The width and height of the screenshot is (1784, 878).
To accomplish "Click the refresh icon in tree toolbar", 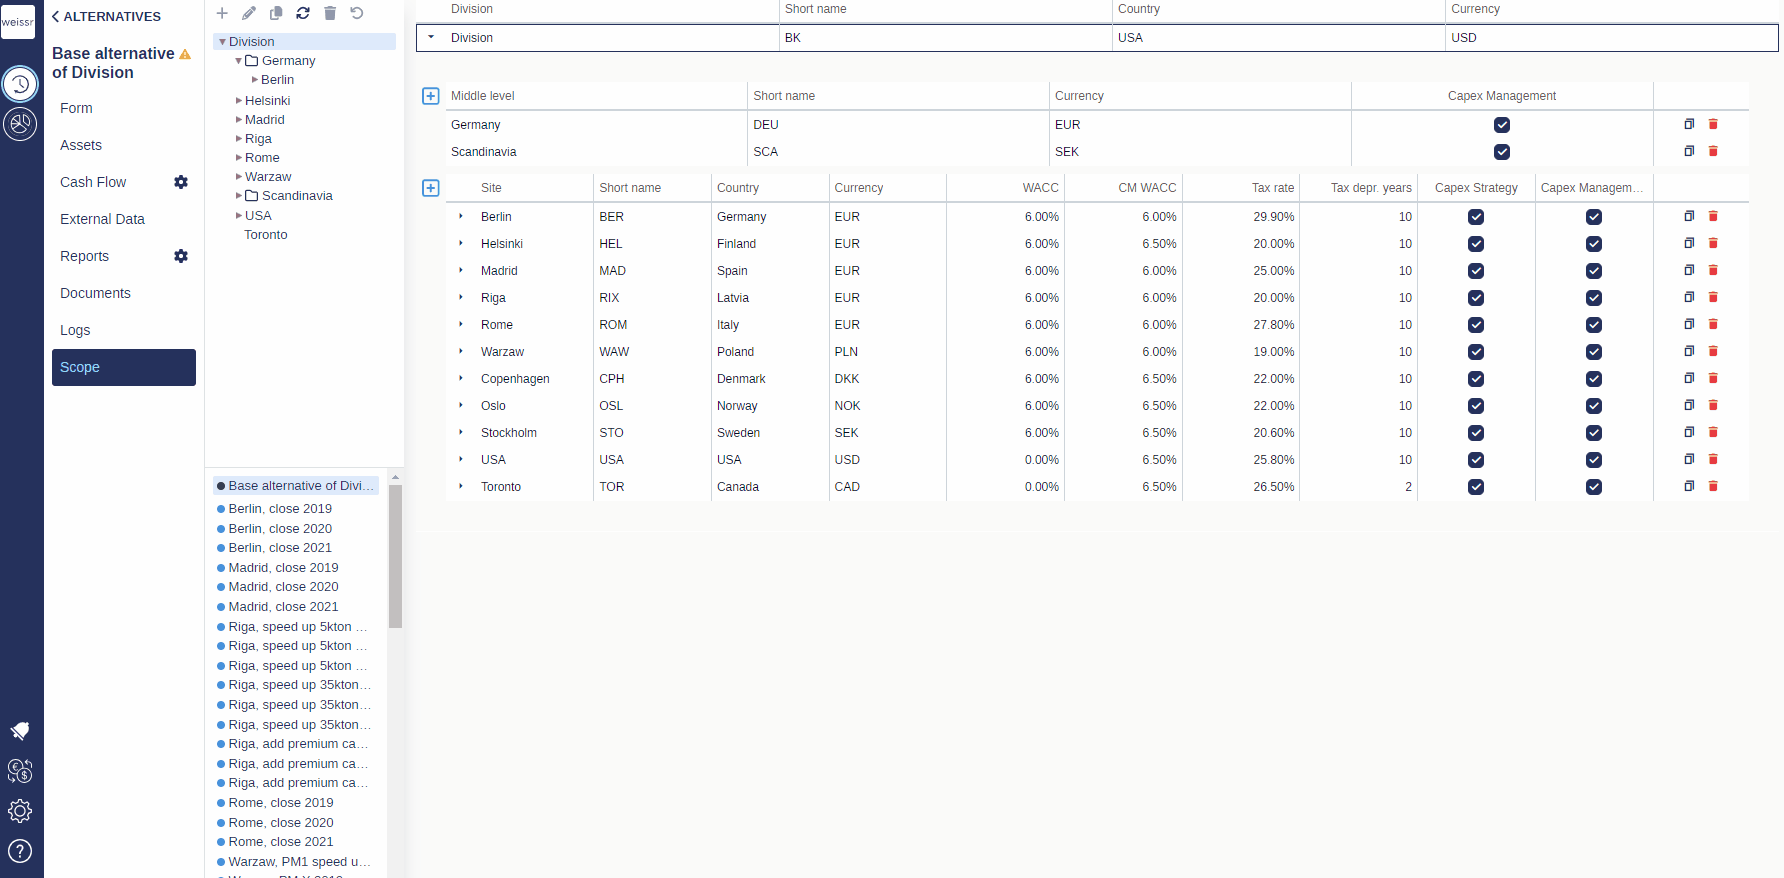I will (303, 13).
